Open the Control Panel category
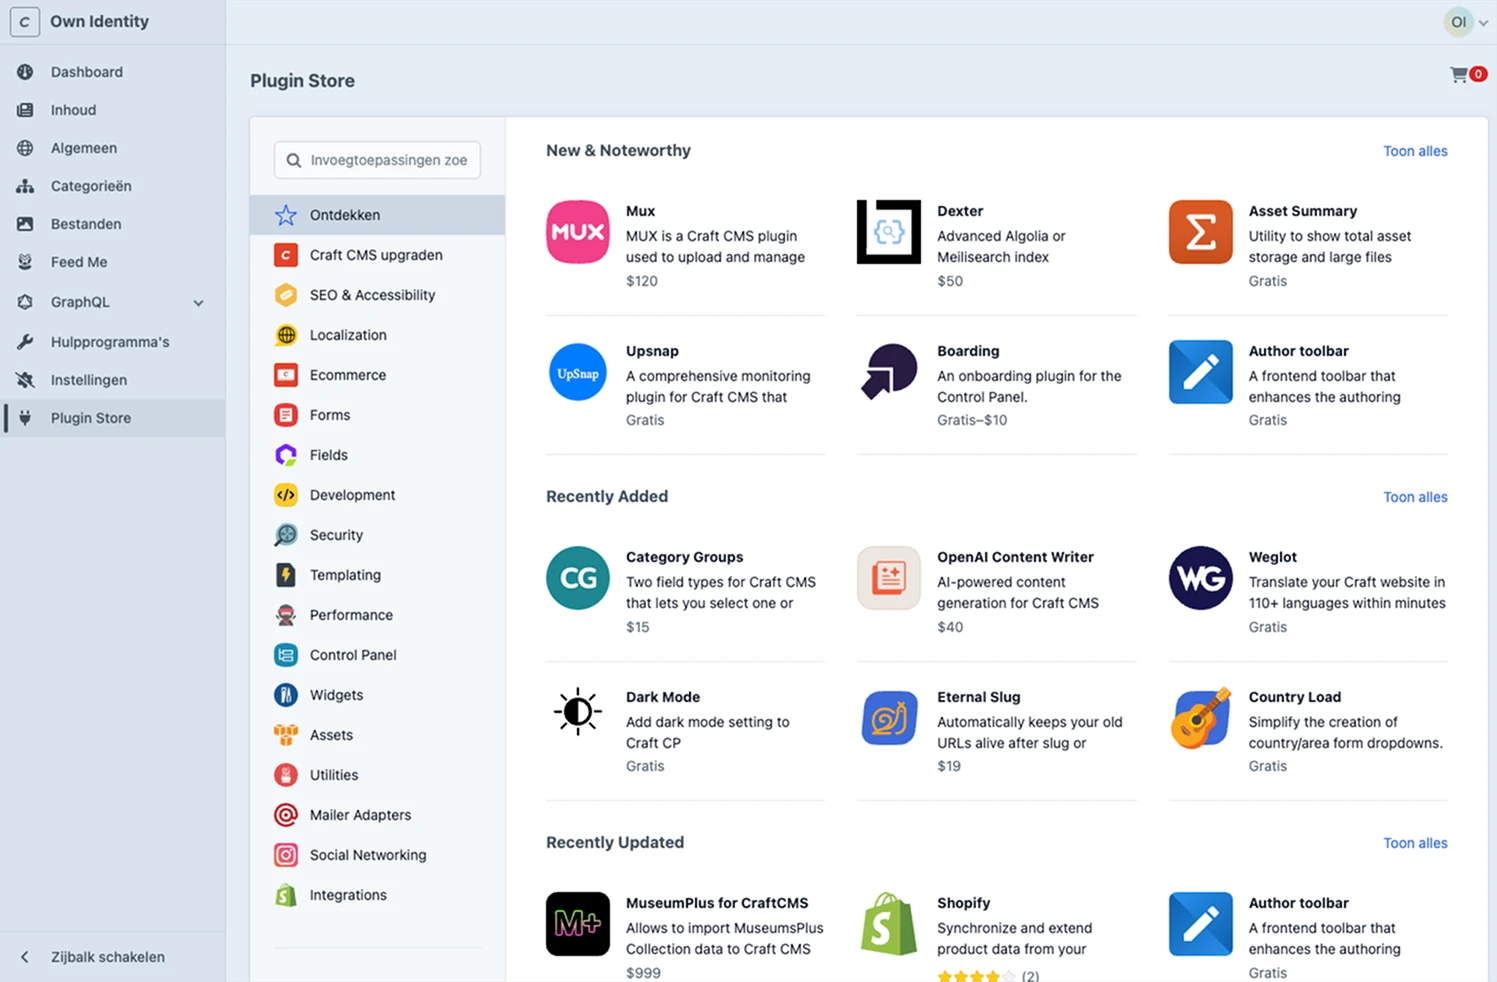 377,655
